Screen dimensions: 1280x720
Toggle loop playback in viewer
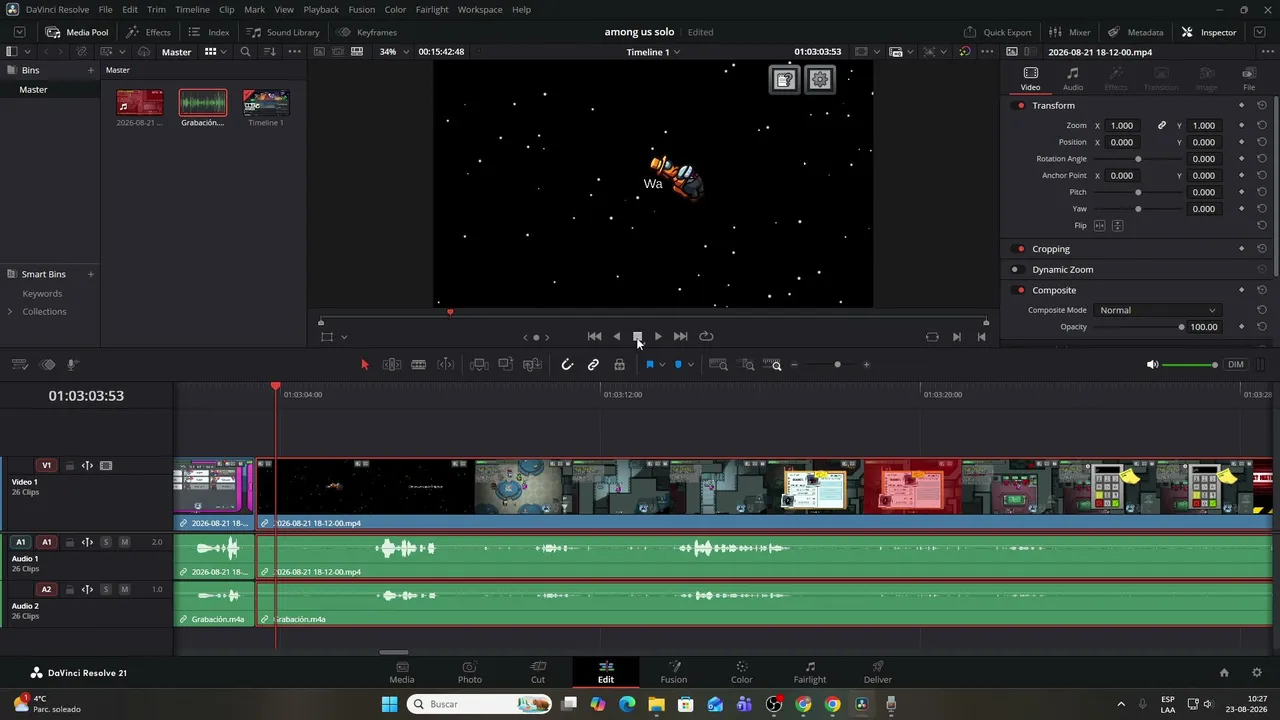pyautogui.click(x=706, y=337)
